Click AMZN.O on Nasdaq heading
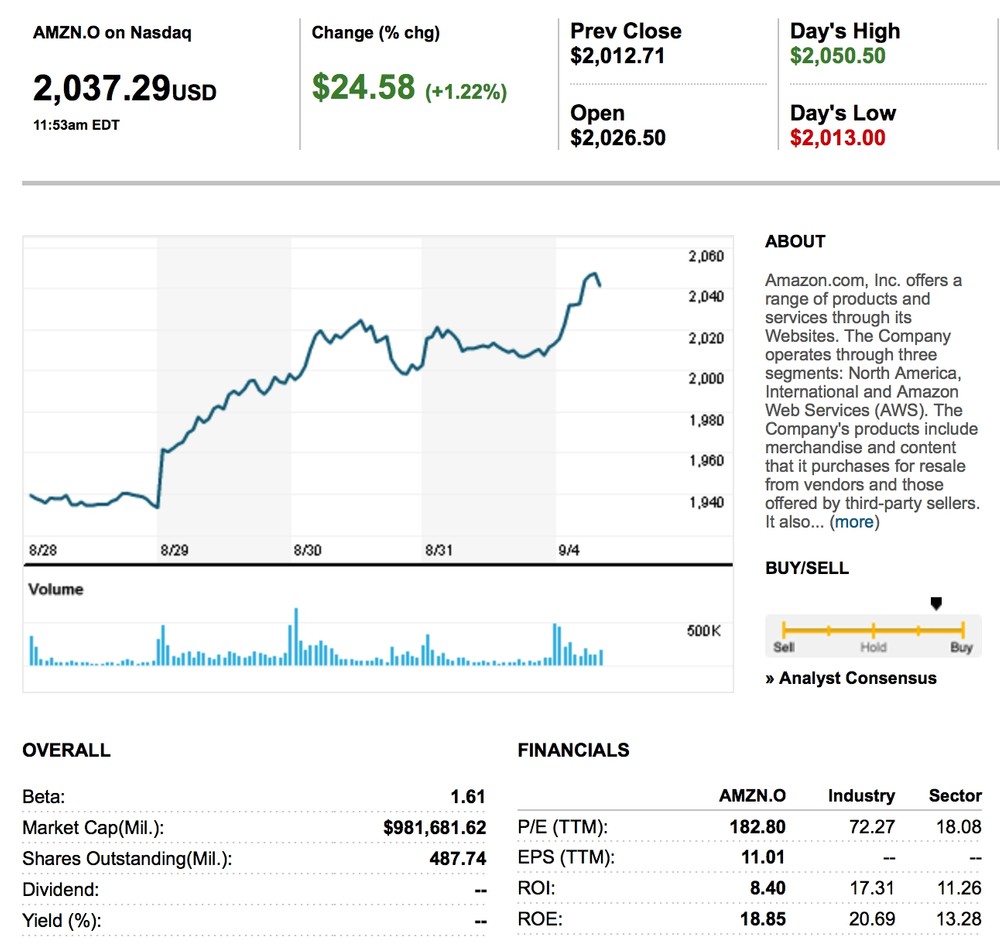Image resolution: width=1000 pixels, height=947 pixels. click(112, 33)
